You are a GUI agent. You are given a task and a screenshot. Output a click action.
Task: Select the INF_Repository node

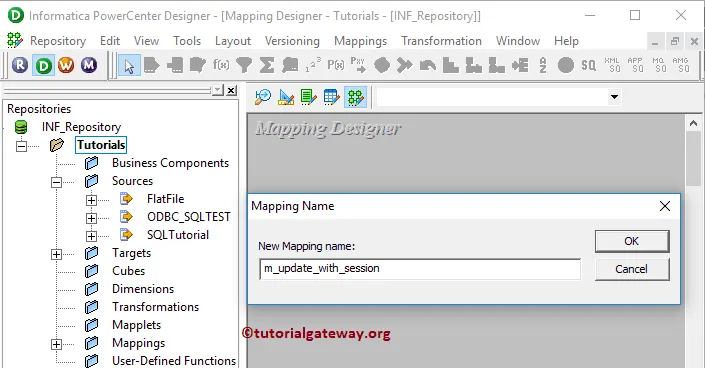coord(81,127)
